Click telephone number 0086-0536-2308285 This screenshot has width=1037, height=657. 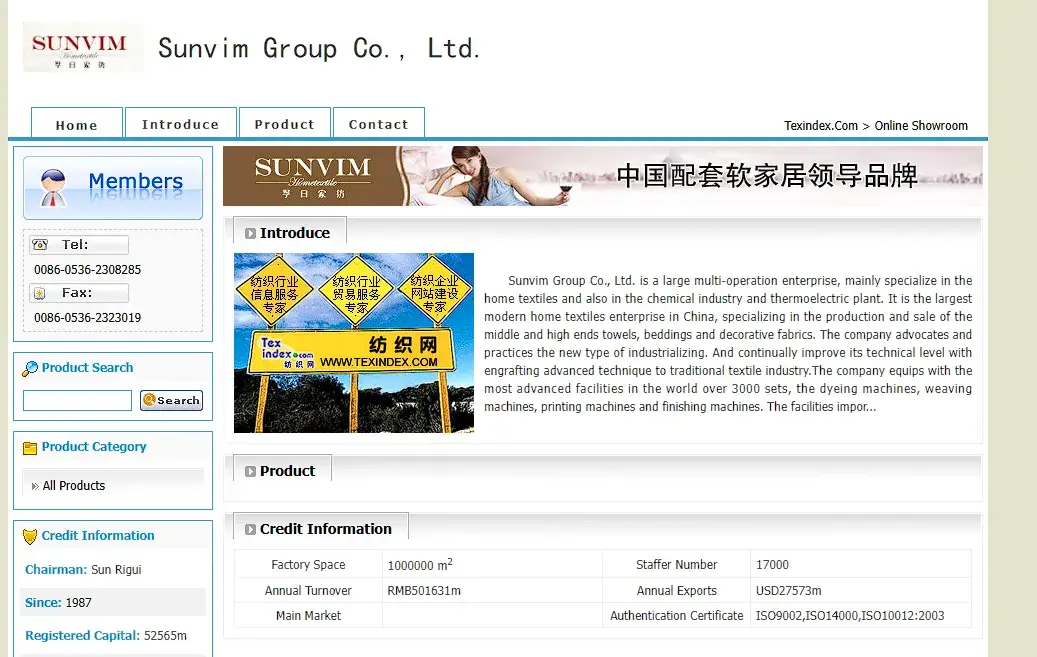tap(87, 270)
